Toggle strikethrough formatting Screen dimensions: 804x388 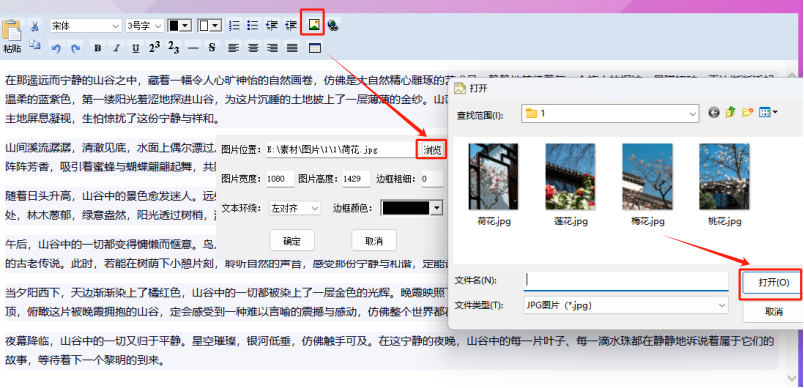tap(212, 48)
